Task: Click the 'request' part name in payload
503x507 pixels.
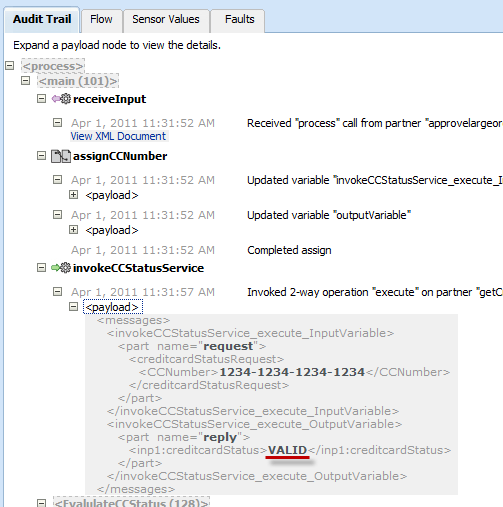Action: click(x=228, y=347)
